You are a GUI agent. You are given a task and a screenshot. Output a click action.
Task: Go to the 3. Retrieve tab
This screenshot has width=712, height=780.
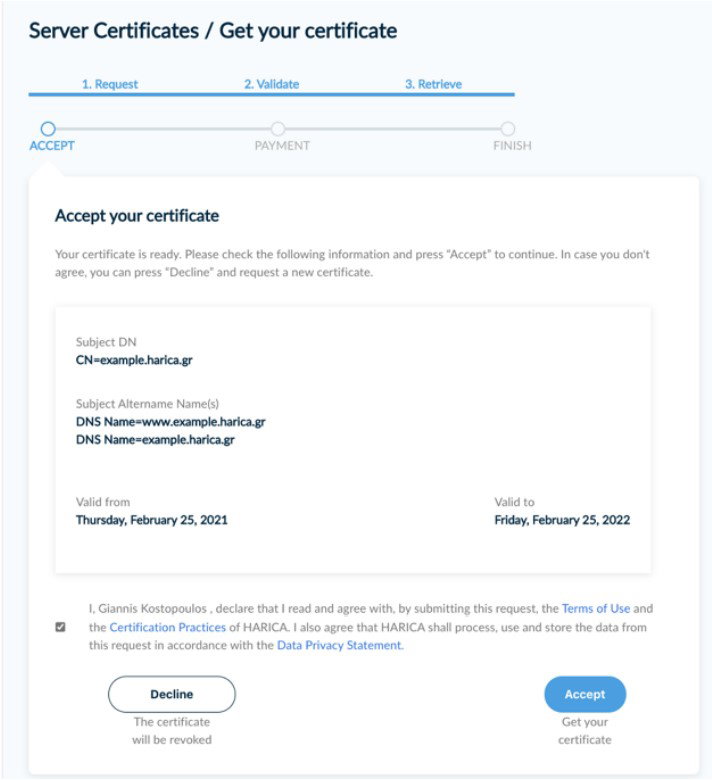433,84
